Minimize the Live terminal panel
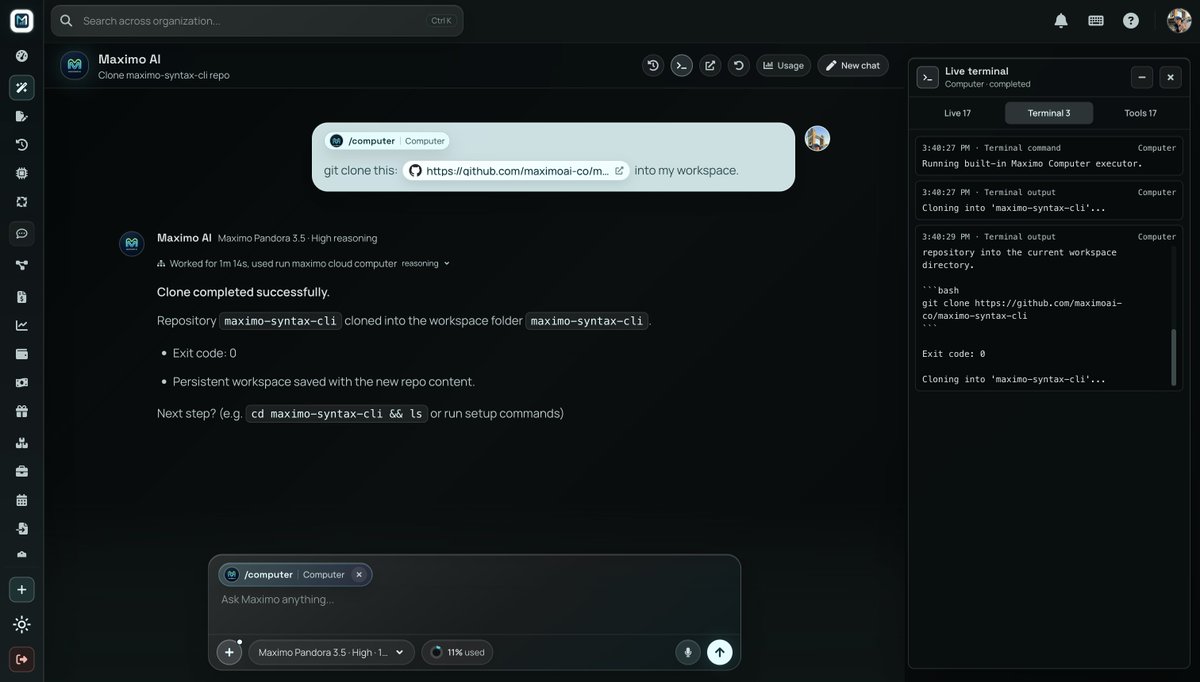Viewport: 1200px width, 682px height. (x=1142, y=77)
